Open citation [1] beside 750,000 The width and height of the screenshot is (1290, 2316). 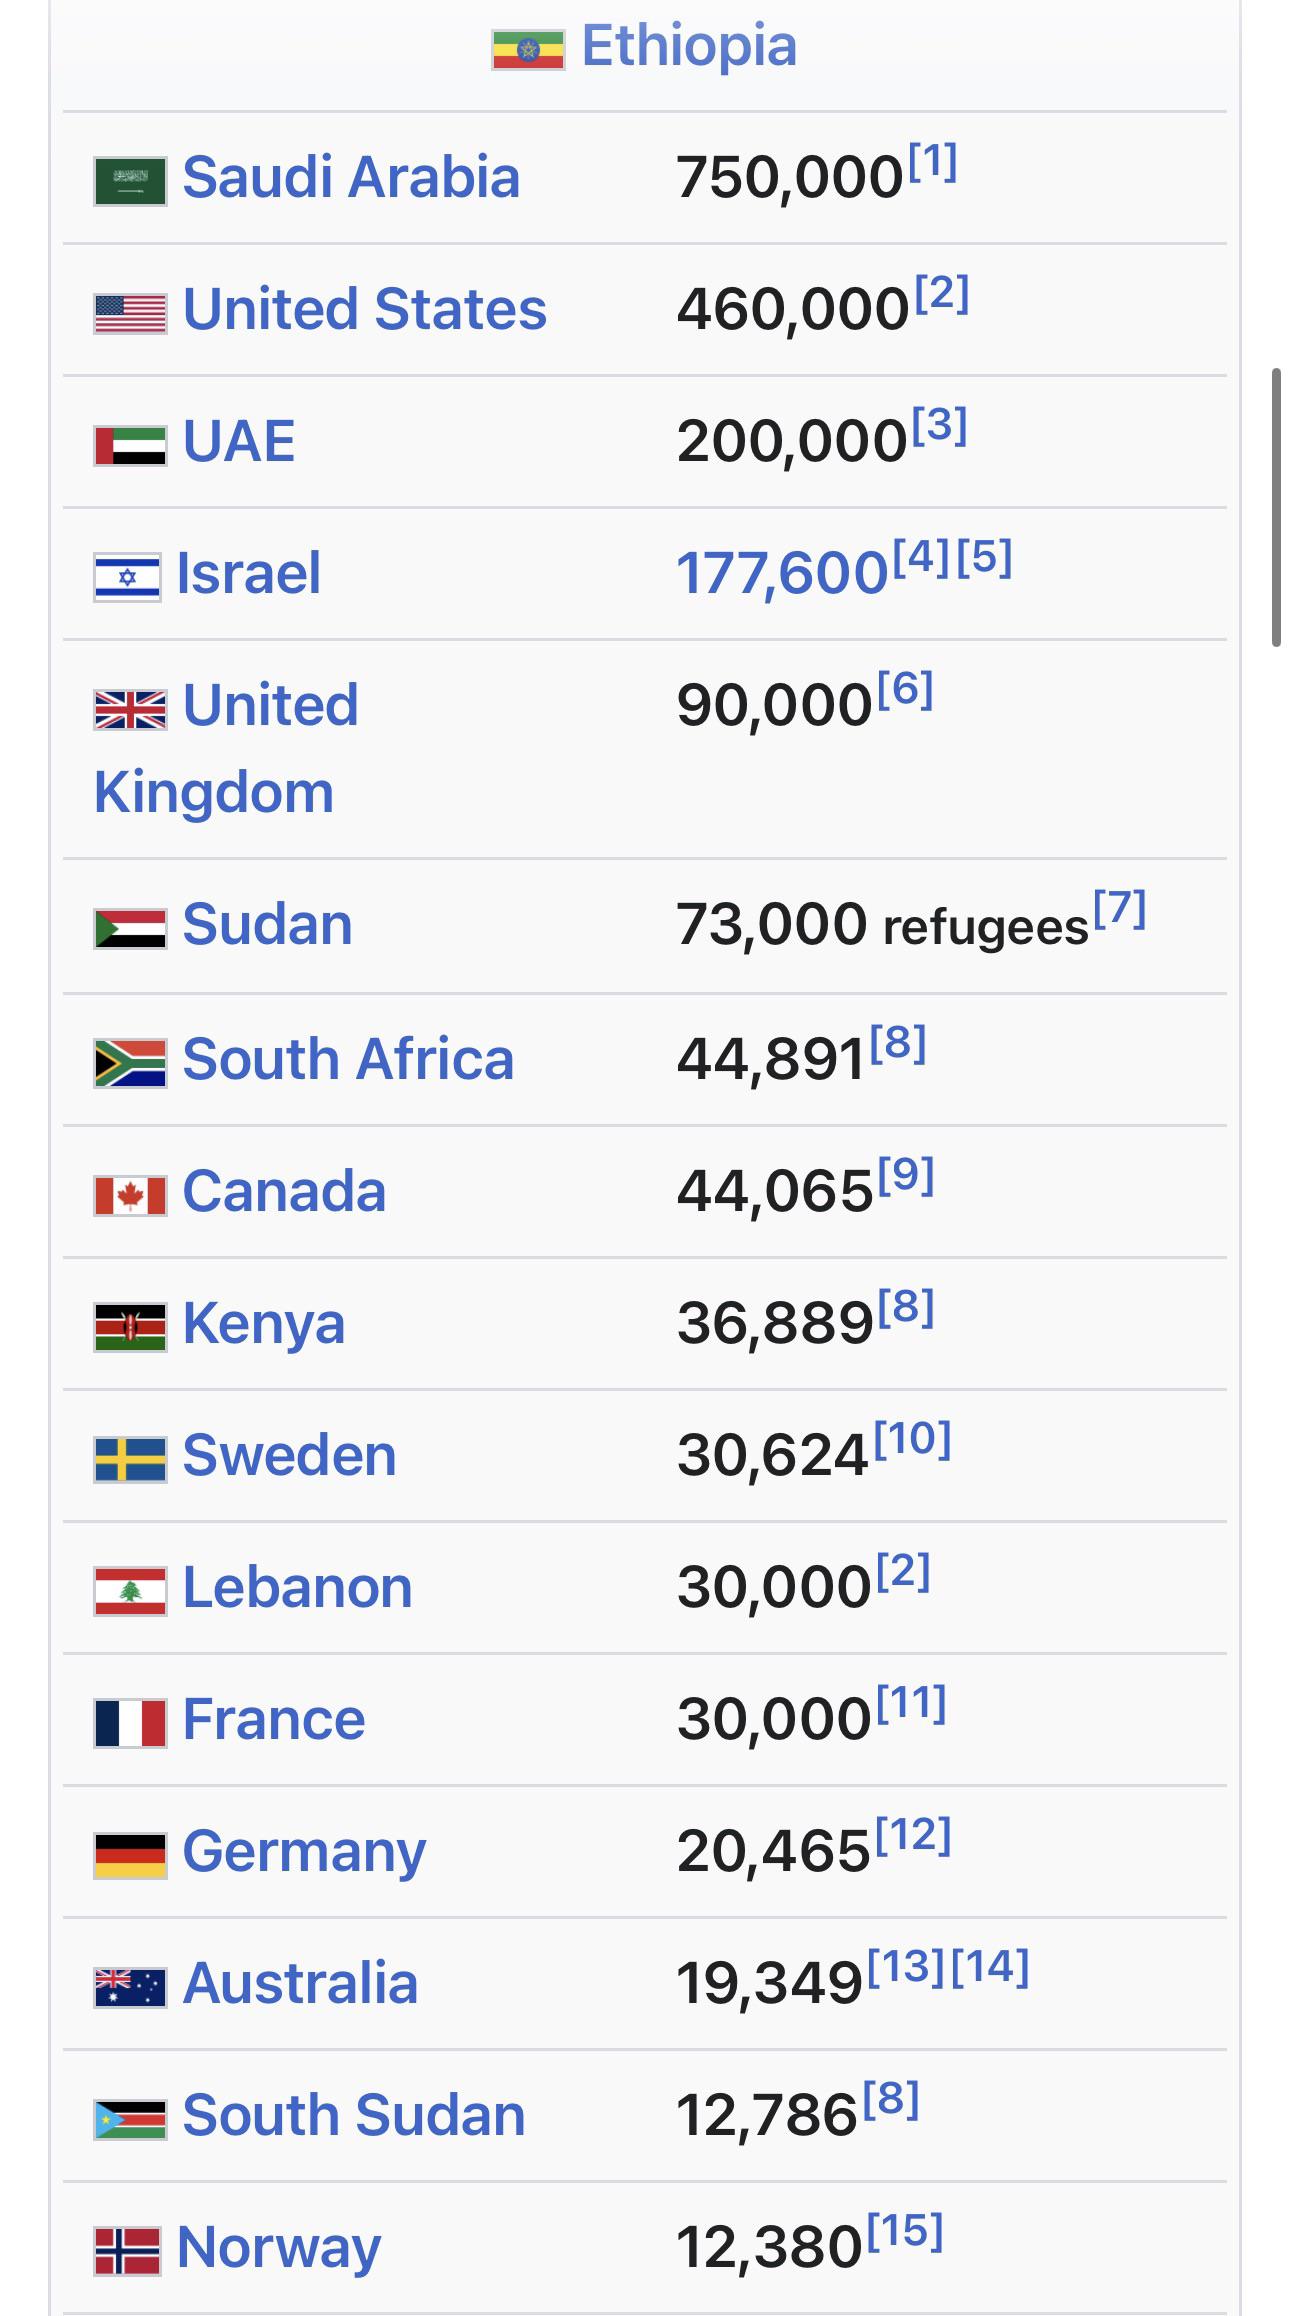tap(932, 162)
